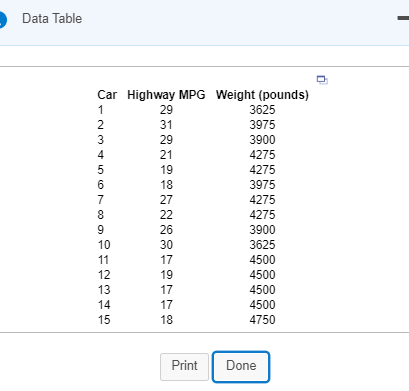Click the MPG value 29 for car 1
The height and width of the screenshot is (391, 409).
(166, 110)
